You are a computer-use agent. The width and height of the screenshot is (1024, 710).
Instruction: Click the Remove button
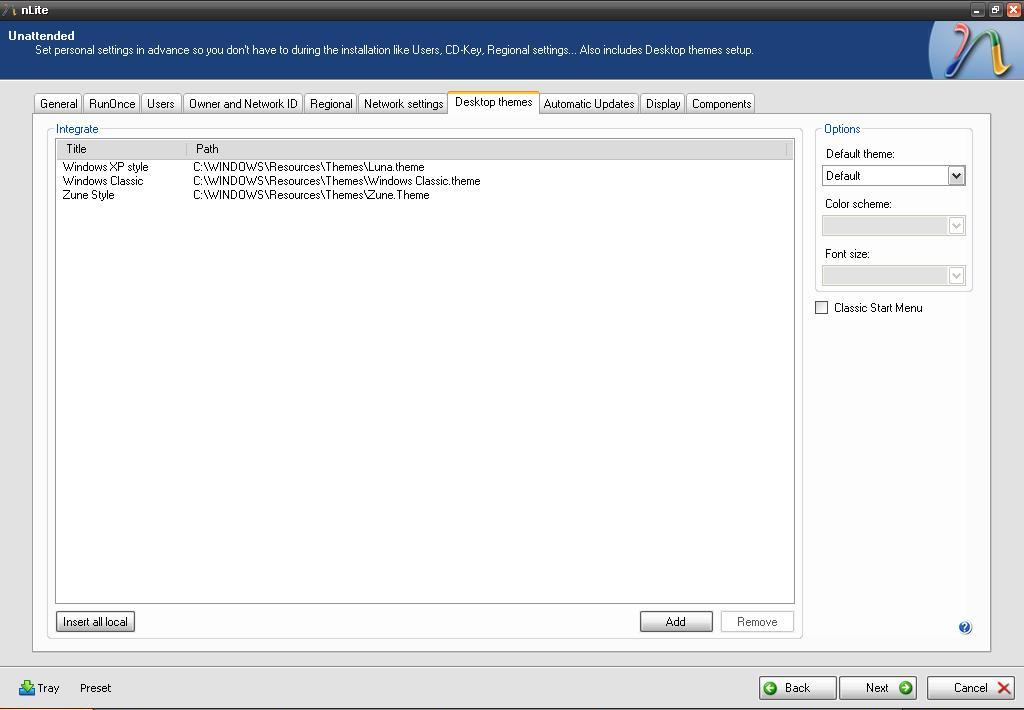pyautogui.click(x=757, y=622)
